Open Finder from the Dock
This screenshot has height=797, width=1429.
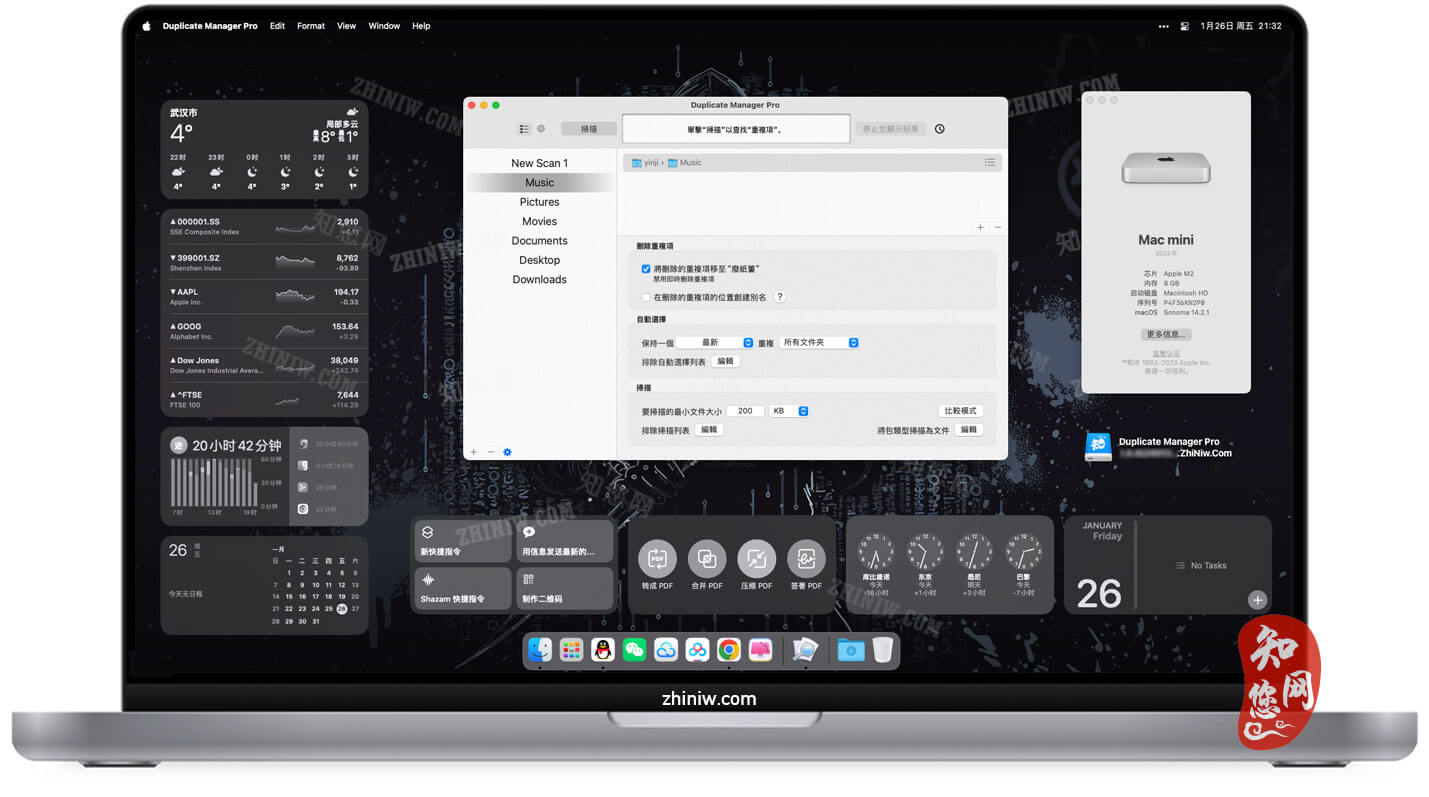(x=540, y=650)
